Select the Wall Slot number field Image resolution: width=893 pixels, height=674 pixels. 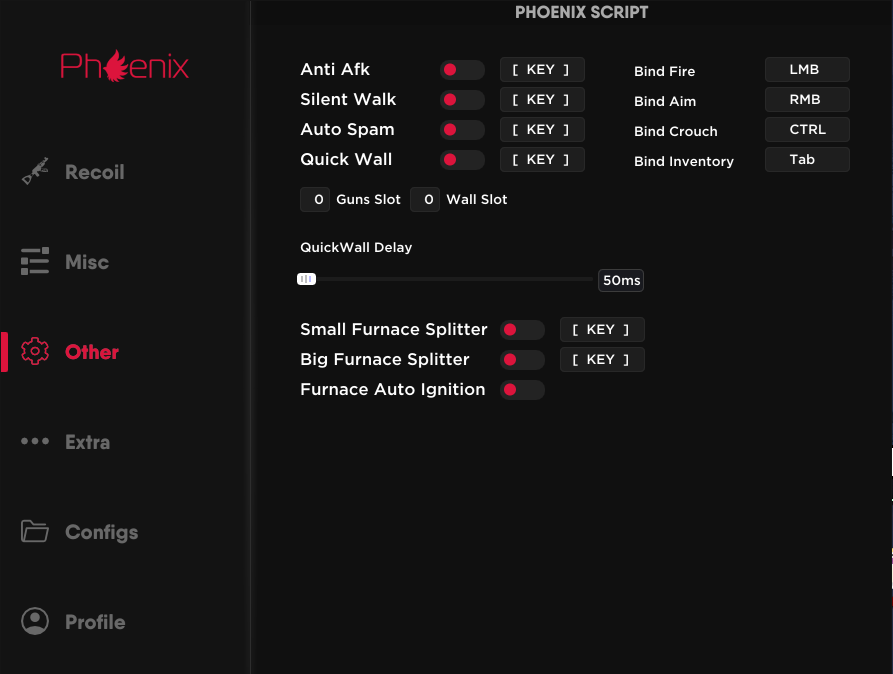[425, 200]
